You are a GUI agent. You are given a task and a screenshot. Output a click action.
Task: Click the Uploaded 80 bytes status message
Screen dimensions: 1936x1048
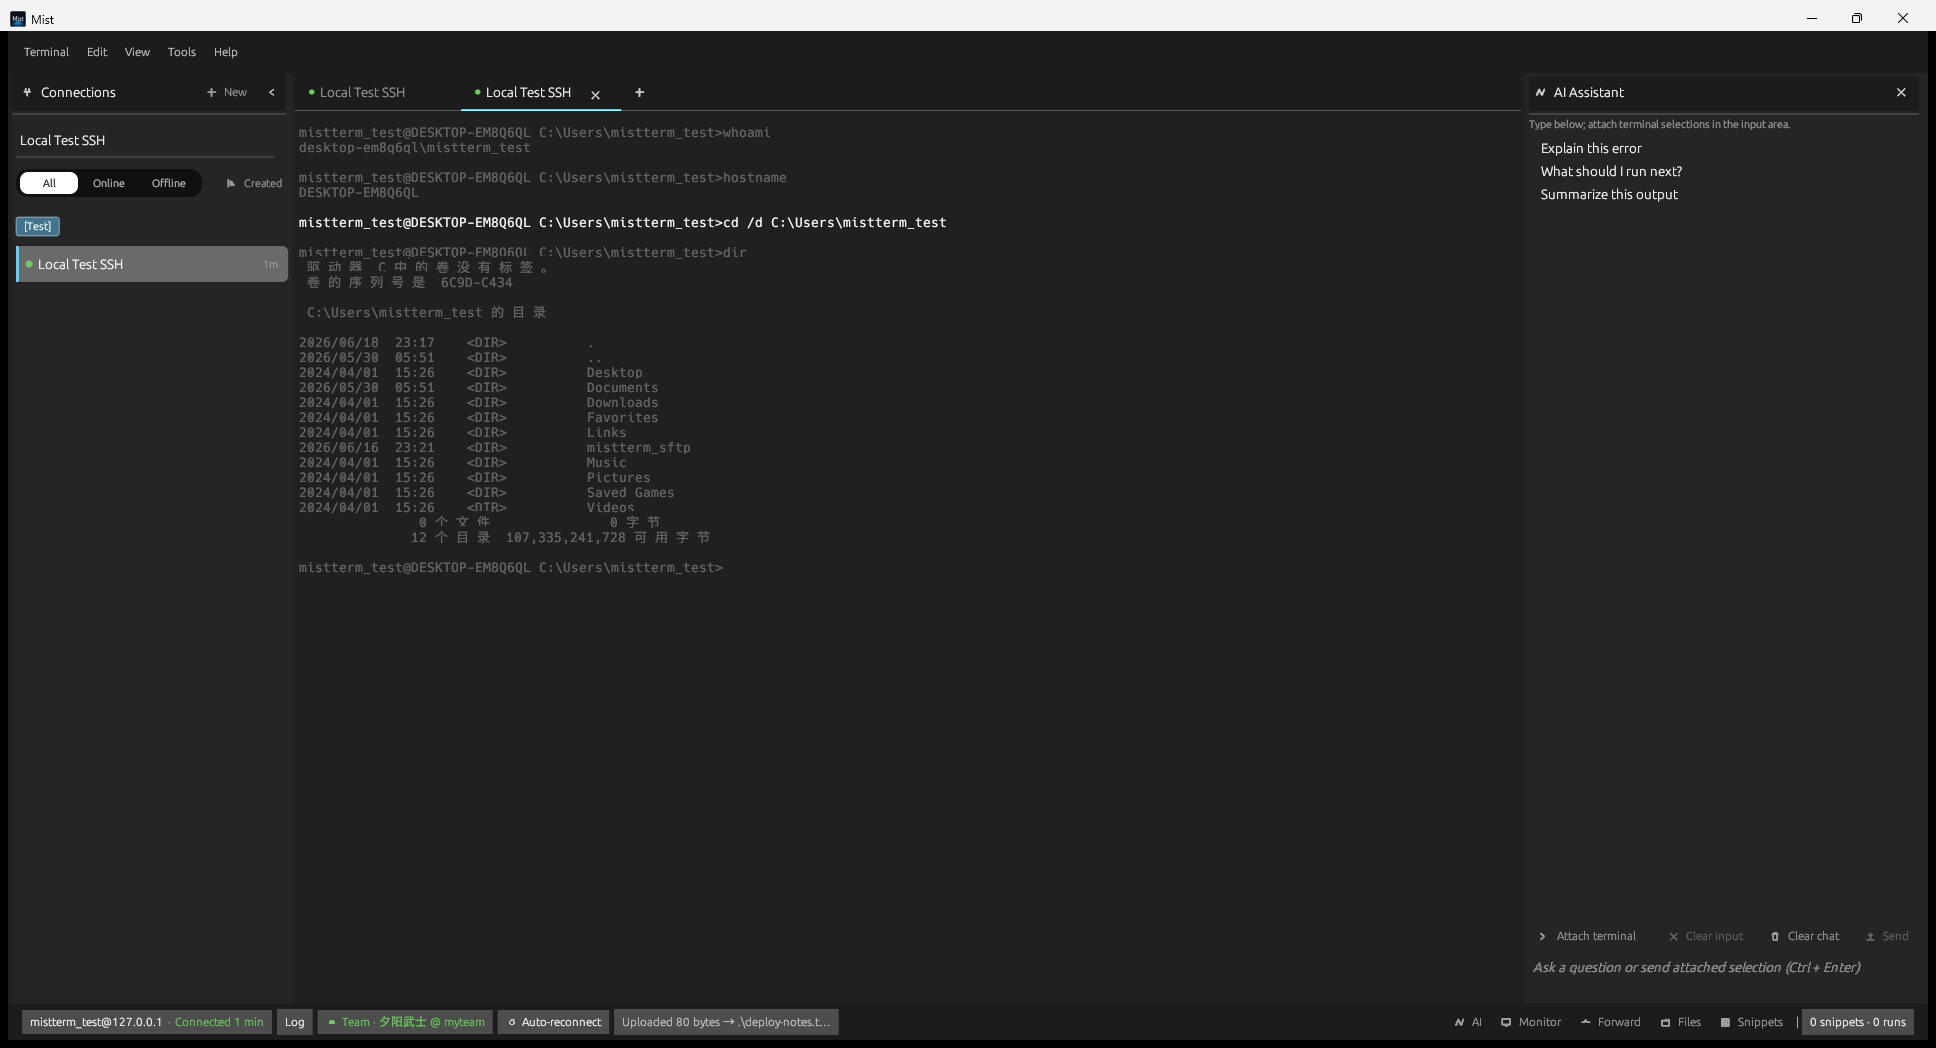tap(726, 1022)
